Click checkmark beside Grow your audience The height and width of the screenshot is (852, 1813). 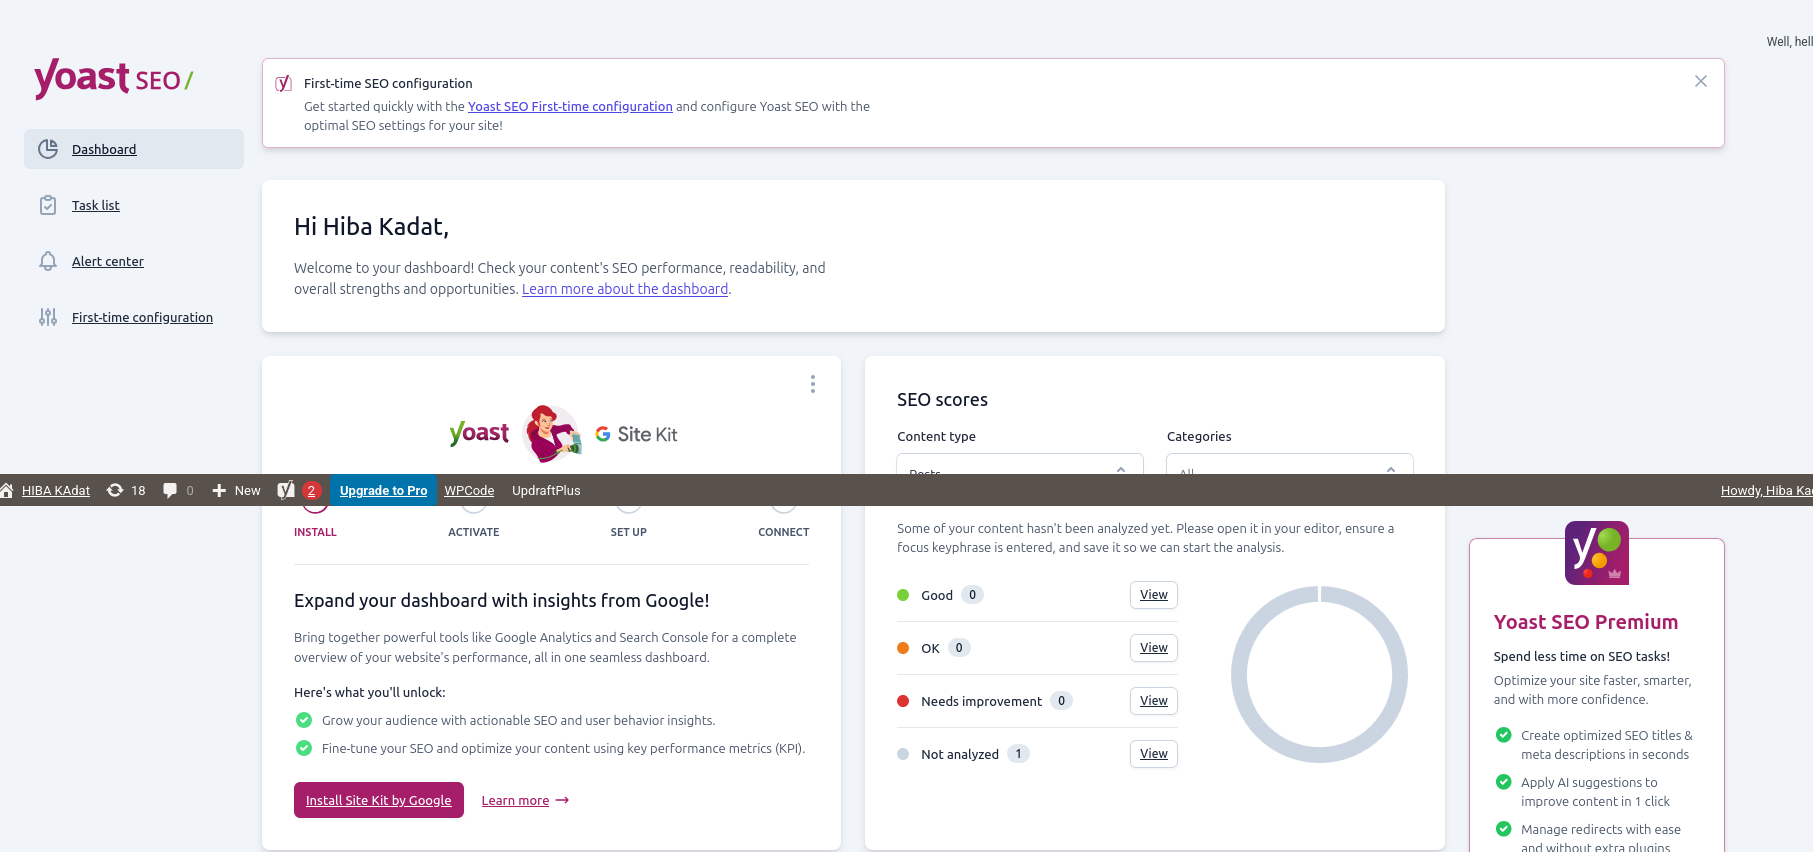pyautogui.click(x=304, y=720)
